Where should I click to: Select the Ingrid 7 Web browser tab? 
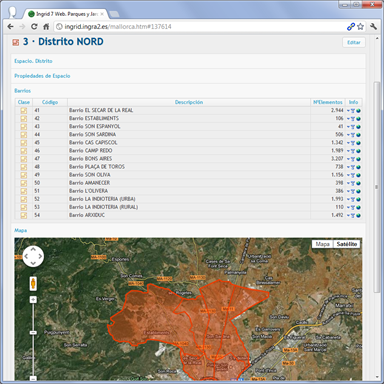click(66, 14)
